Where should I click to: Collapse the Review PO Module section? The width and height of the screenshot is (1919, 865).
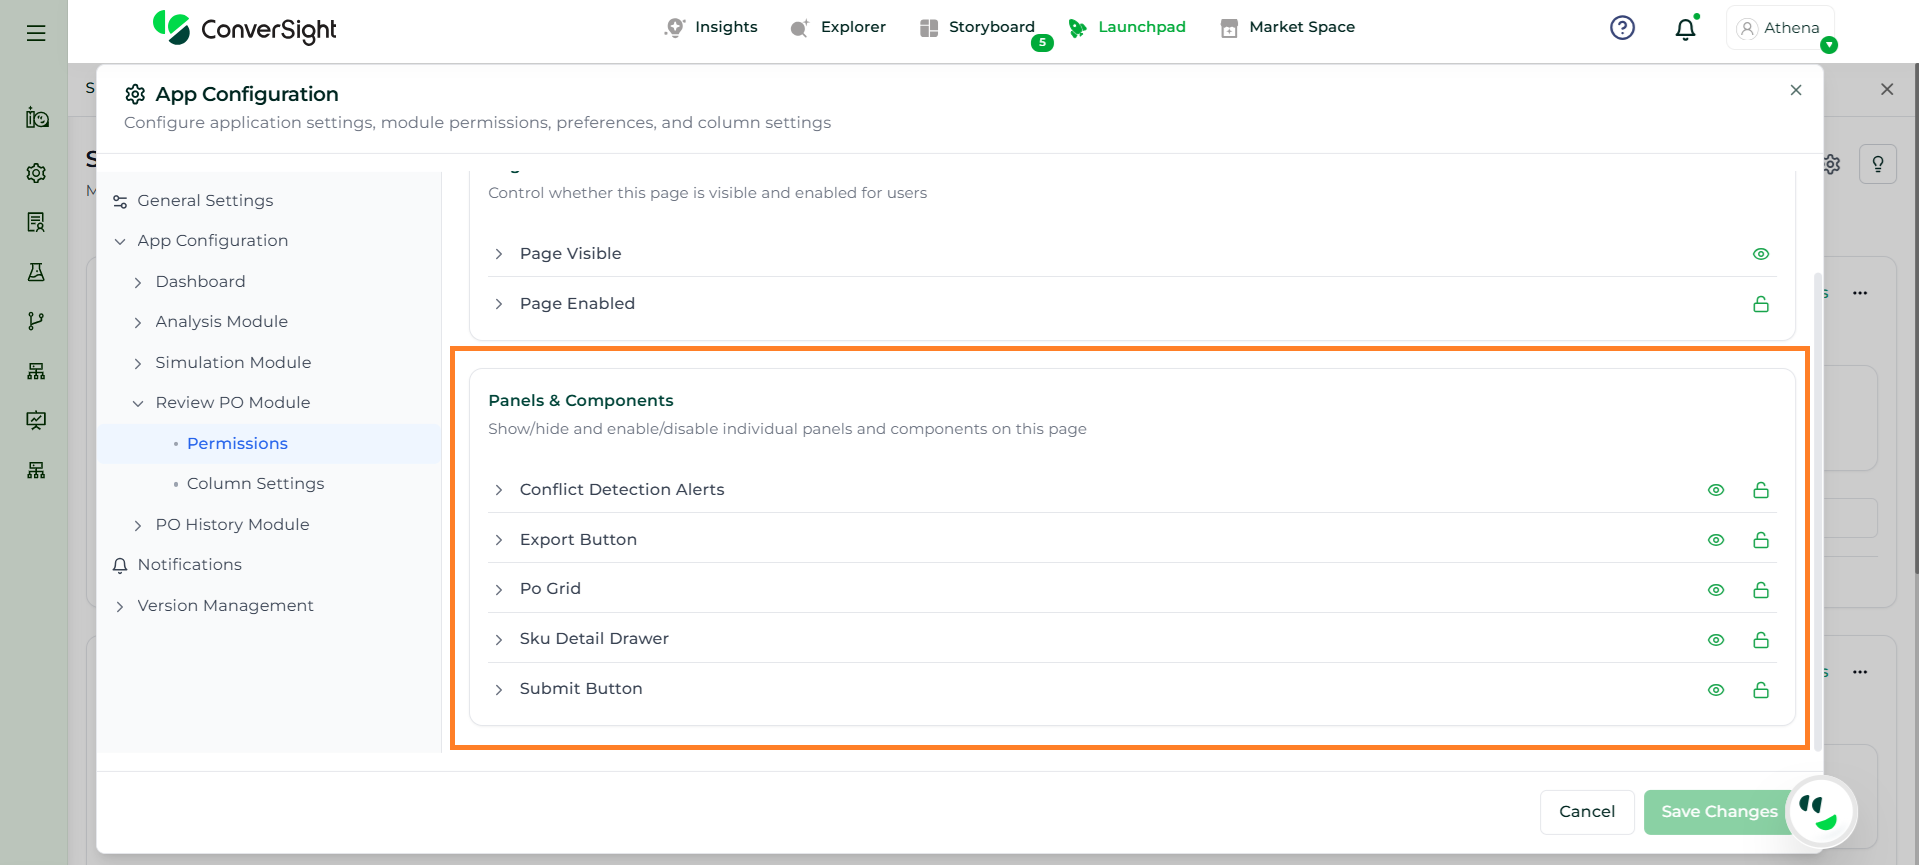click(138, 403)
